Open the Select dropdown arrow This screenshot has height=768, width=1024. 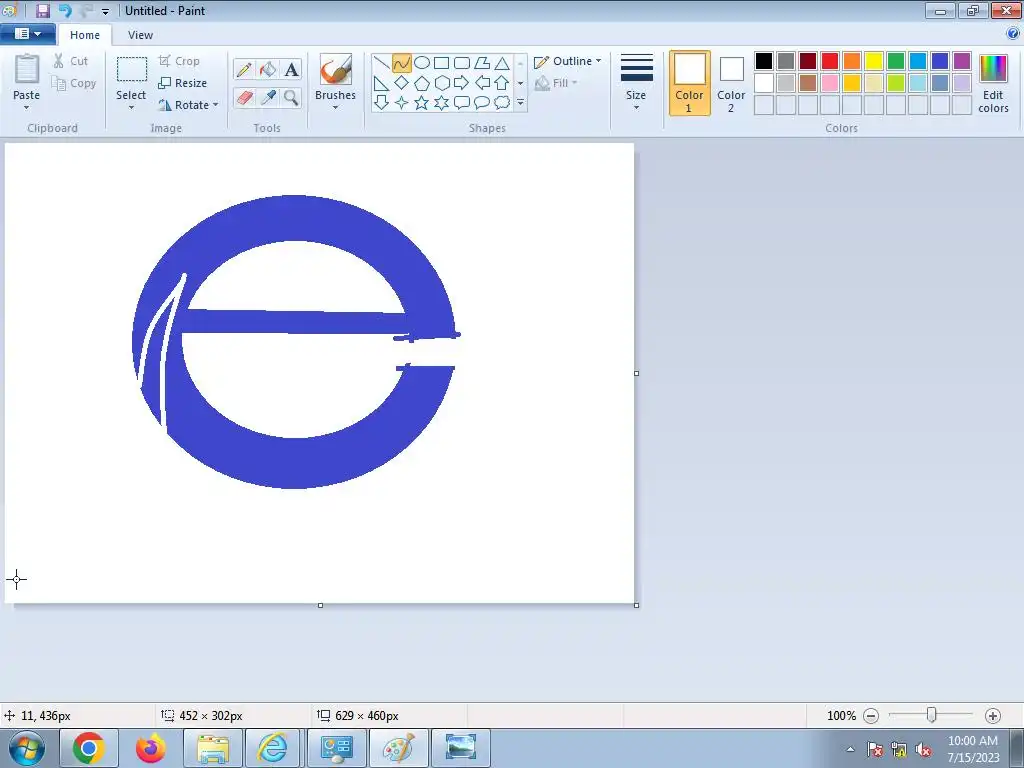131,108
